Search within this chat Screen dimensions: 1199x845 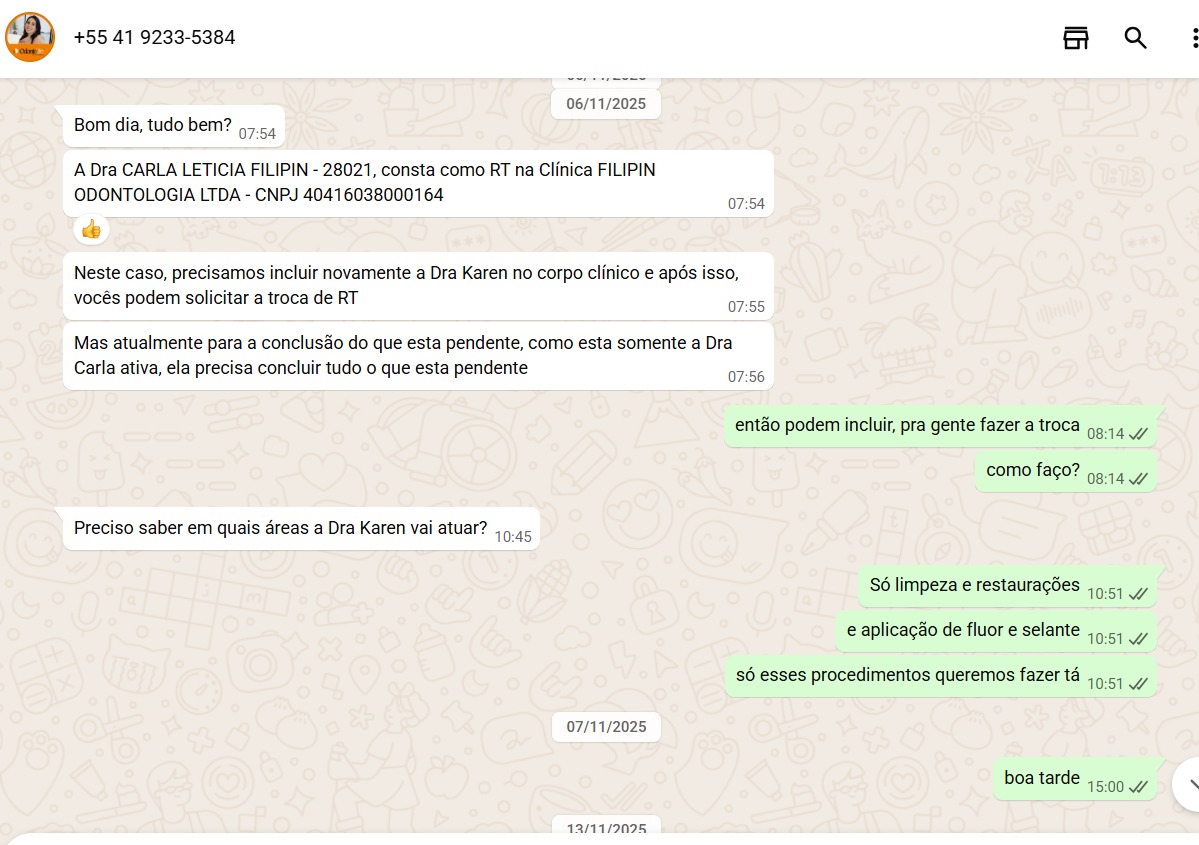tap(1136, 37)
